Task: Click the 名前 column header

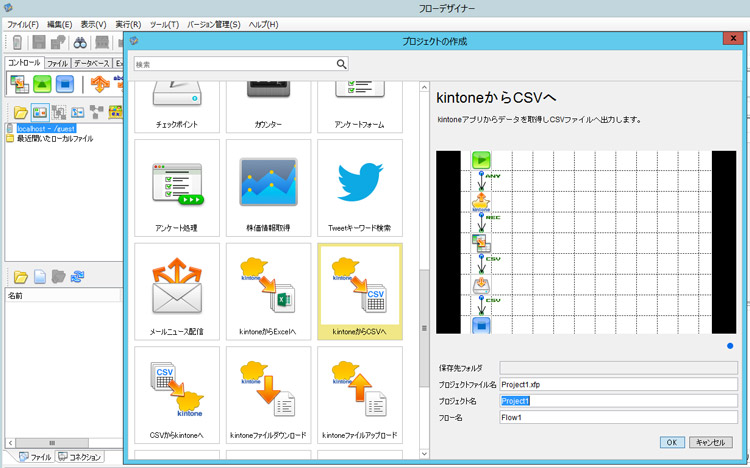Action: point(63,296)
